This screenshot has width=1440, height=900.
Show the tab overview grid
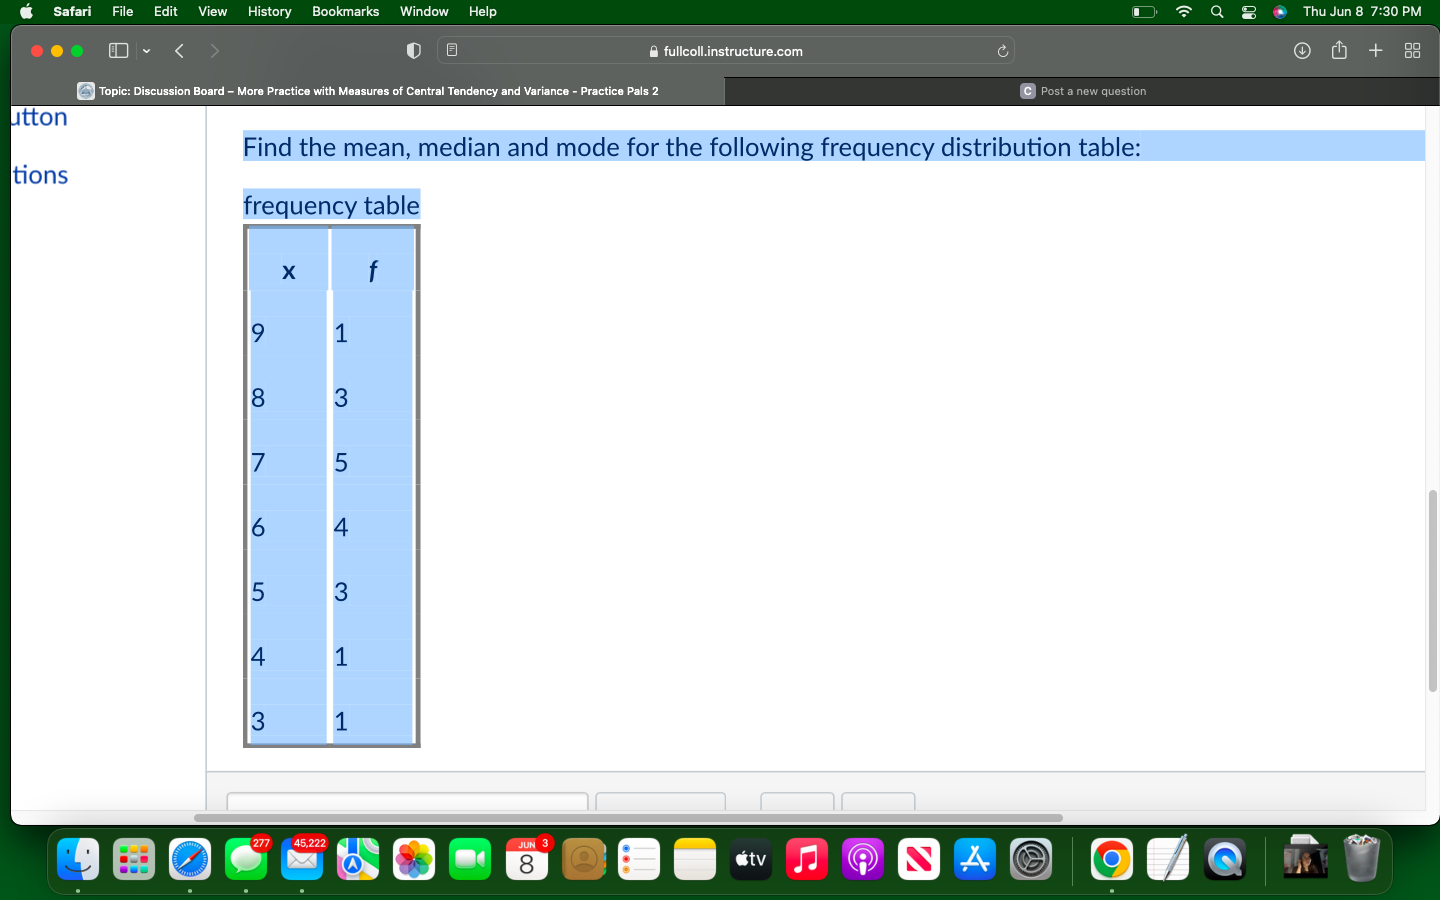(1412, 50)
